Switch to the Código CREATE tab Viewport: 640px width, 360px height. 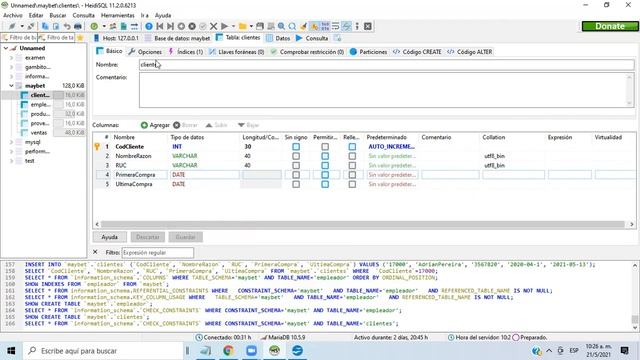pyautogui.click(x=417, y=52)
